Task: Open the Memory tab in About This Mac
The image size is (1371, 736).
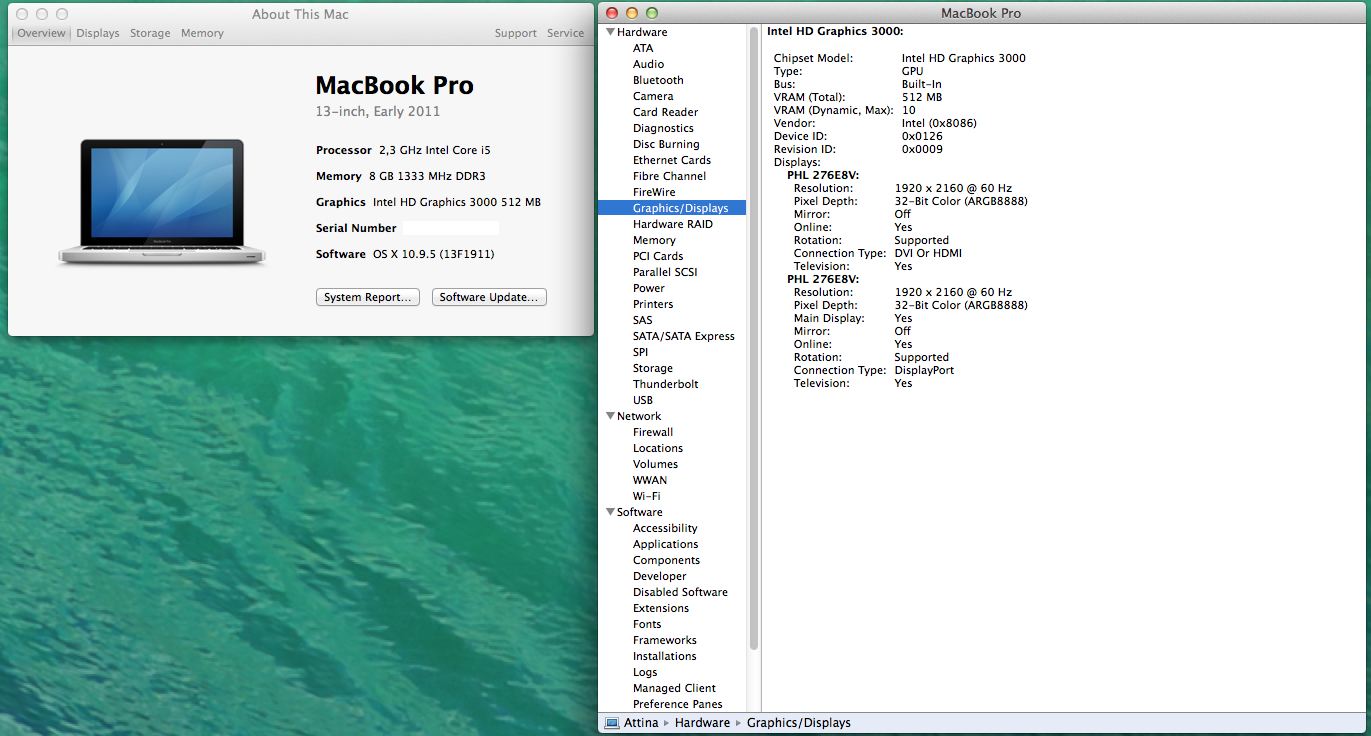Action: coord(202,33)
